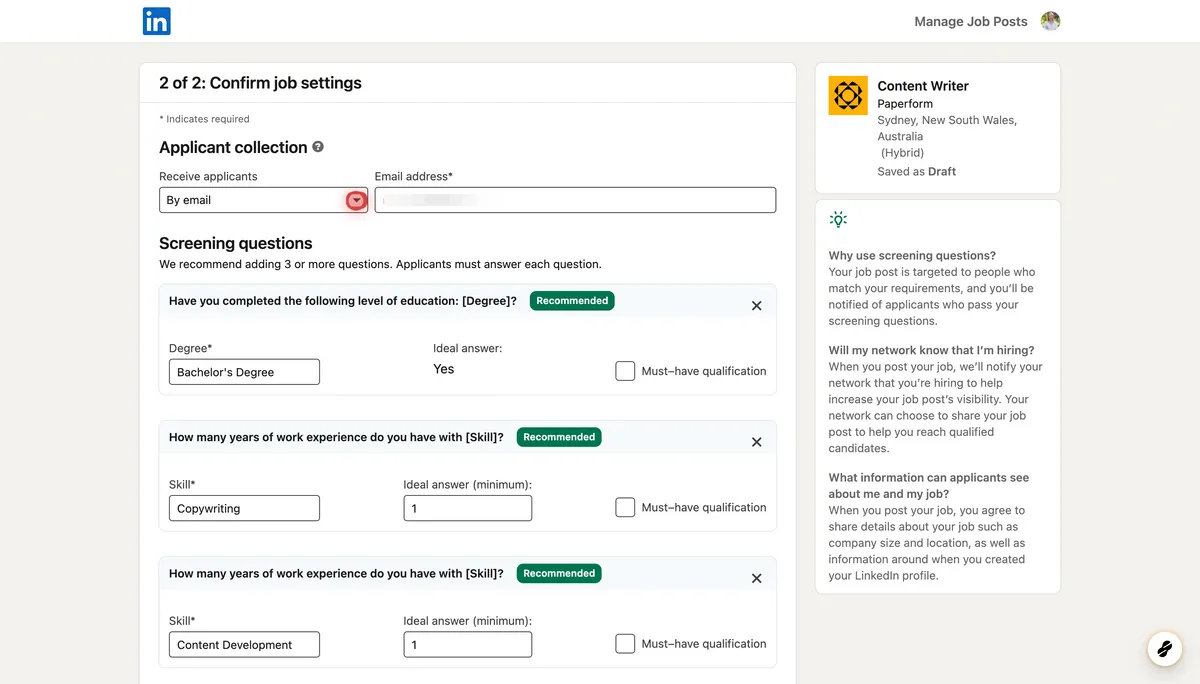
Task: Open the profile avatar menu
Action: click(1050, 21)
